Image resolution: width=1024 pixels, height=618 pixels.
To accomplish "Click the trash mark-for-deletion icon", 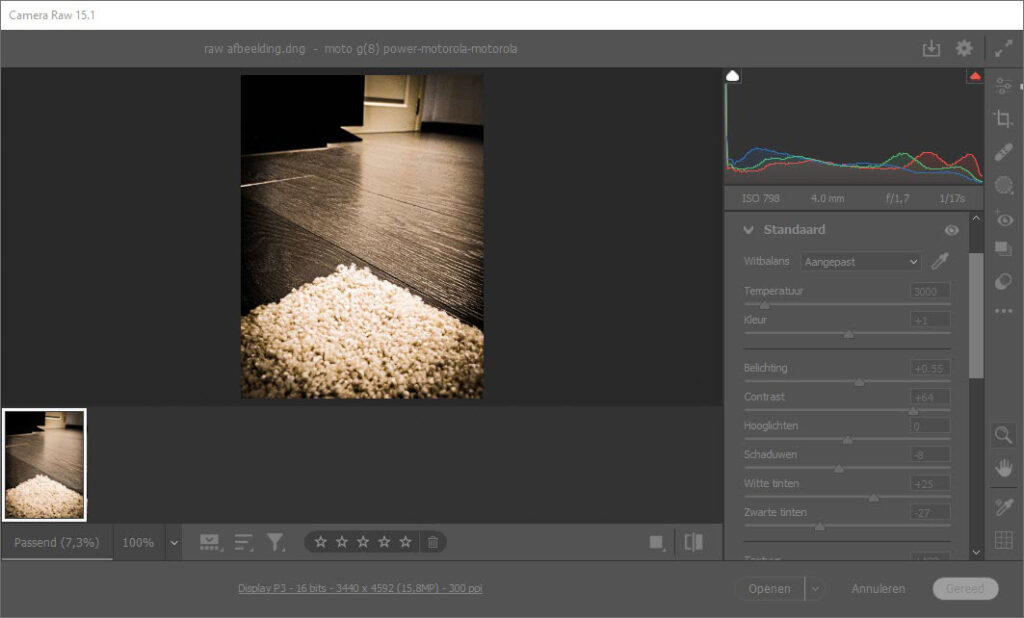I will click(x=432, y=542).
